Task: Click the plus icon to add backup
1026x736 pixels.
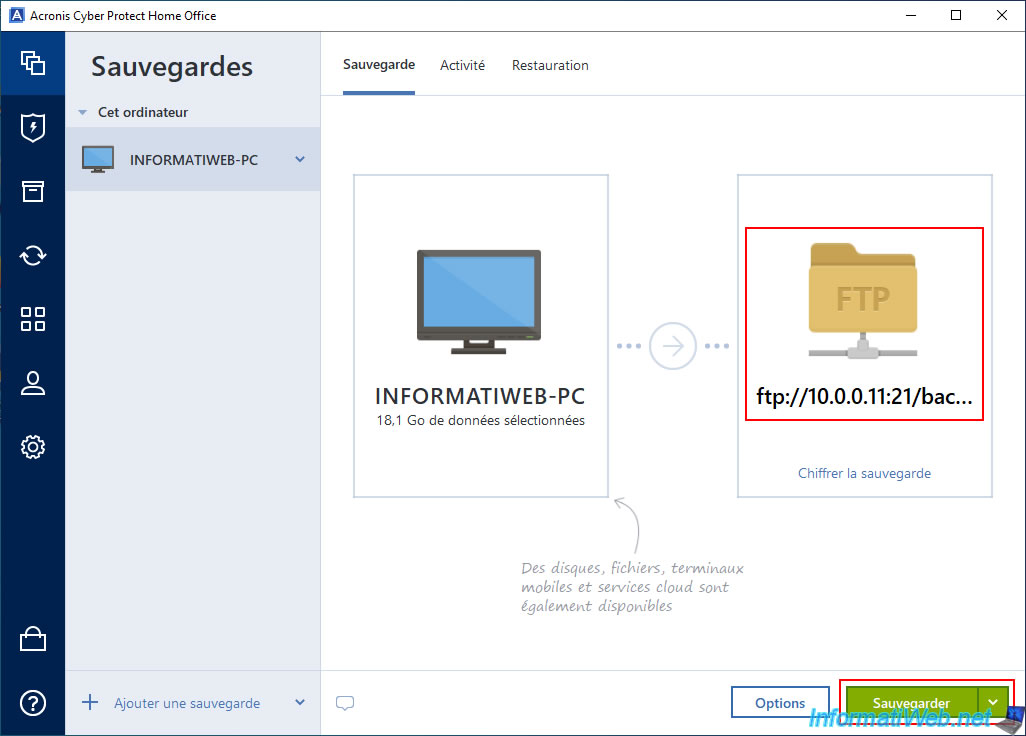Action: click(x=90, y=703)
